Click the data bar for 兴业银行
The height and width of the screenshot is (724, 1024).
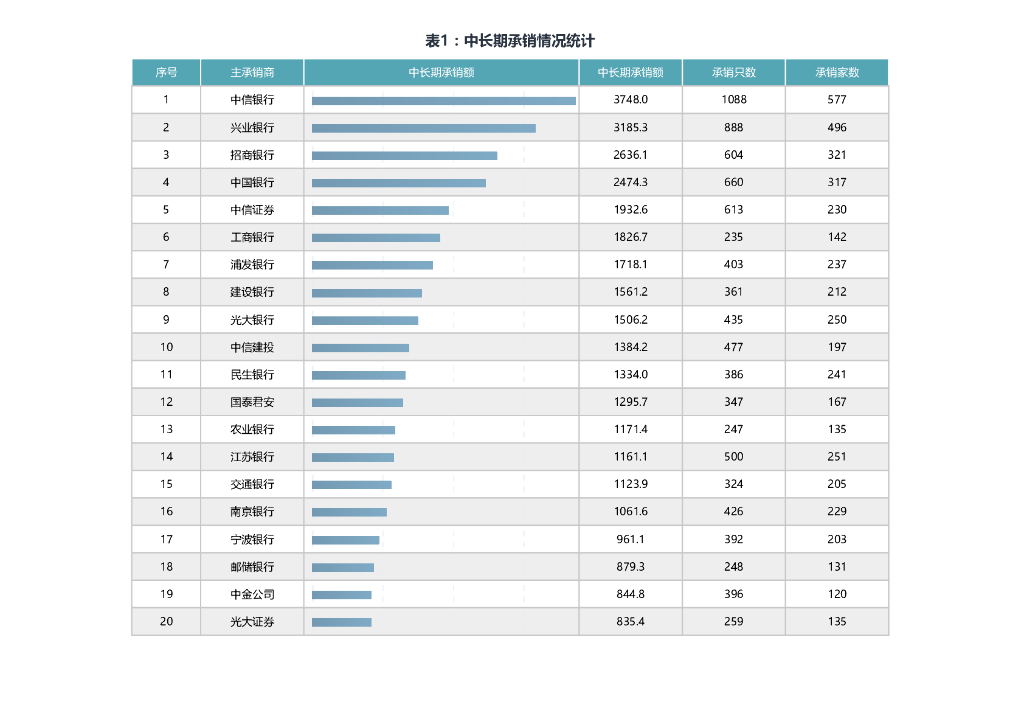tap(424, 129)
